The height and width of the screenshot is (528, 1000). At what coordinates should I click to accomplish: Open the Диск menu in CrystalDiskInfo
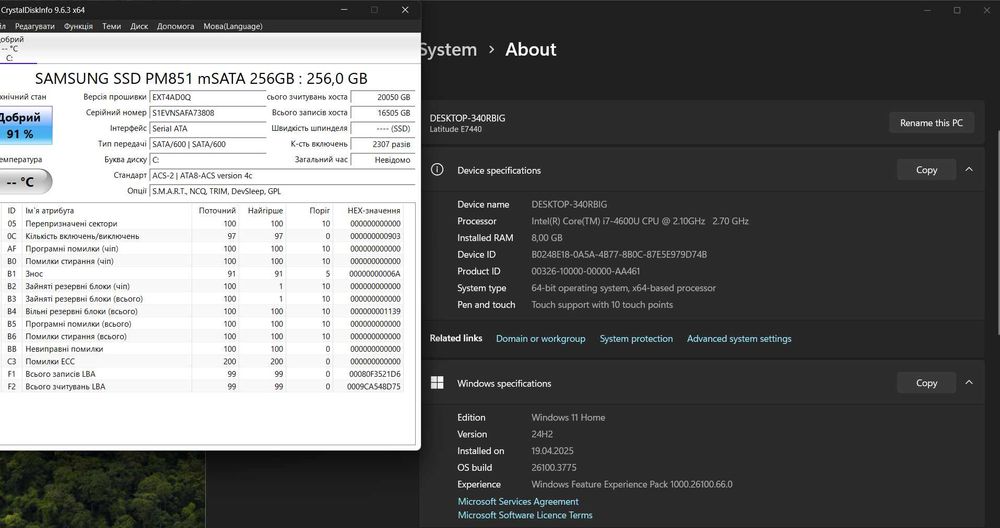pyautogui.click(x=139, y=26)
